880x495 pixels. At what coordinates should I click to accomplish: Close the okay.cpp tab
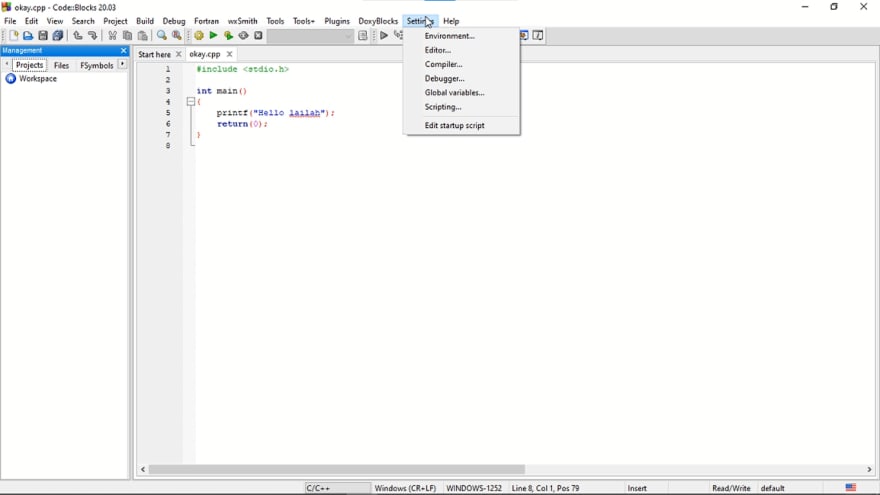[x=229, y=54]
